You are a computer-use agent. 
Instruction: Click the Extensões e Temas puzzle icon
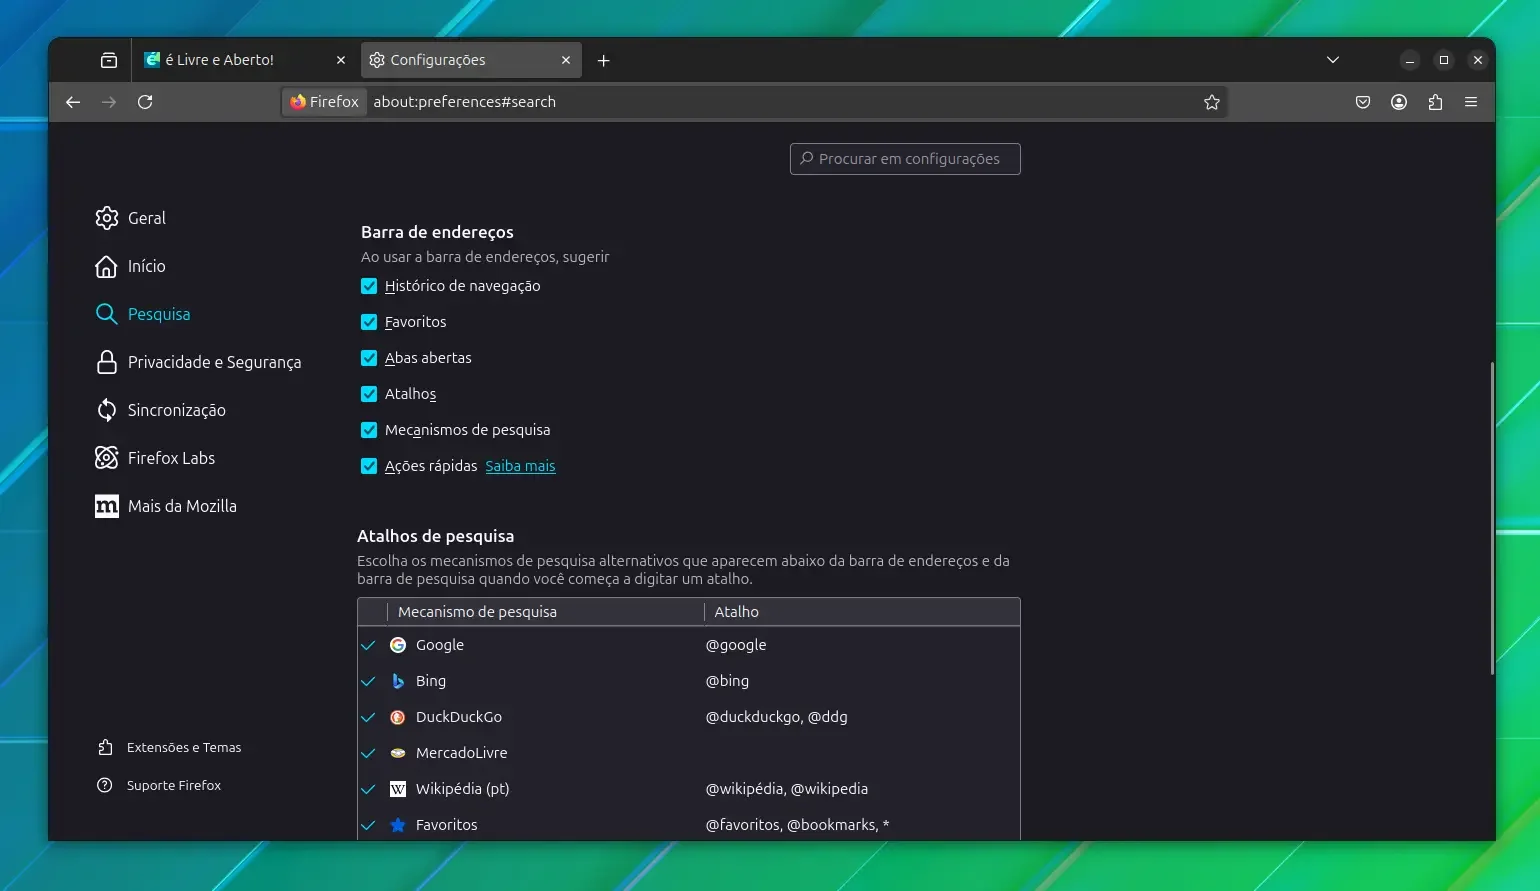coord(105,747)
